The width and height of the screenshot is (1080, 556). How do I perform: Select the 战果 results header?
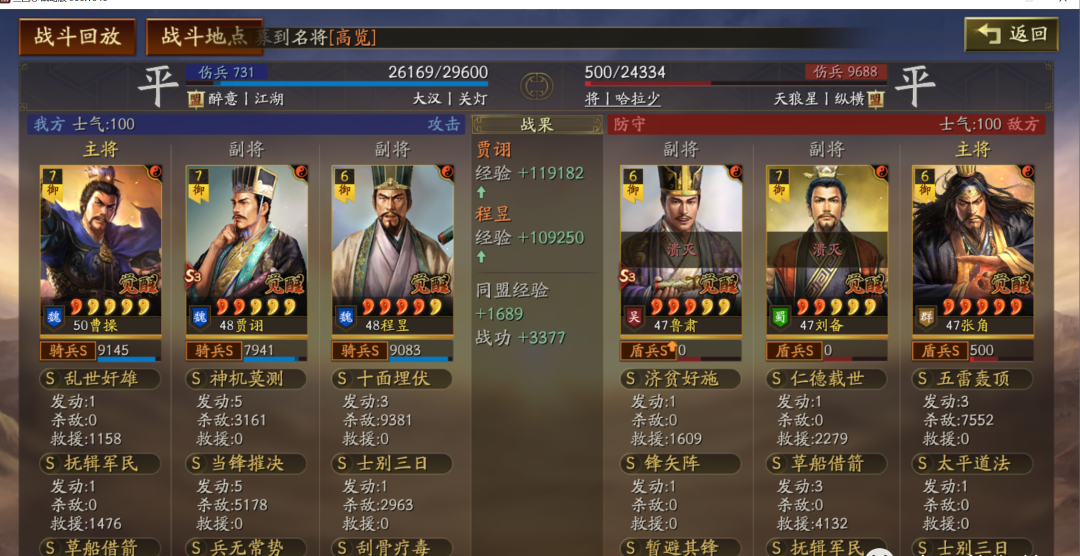click(537, 124)
